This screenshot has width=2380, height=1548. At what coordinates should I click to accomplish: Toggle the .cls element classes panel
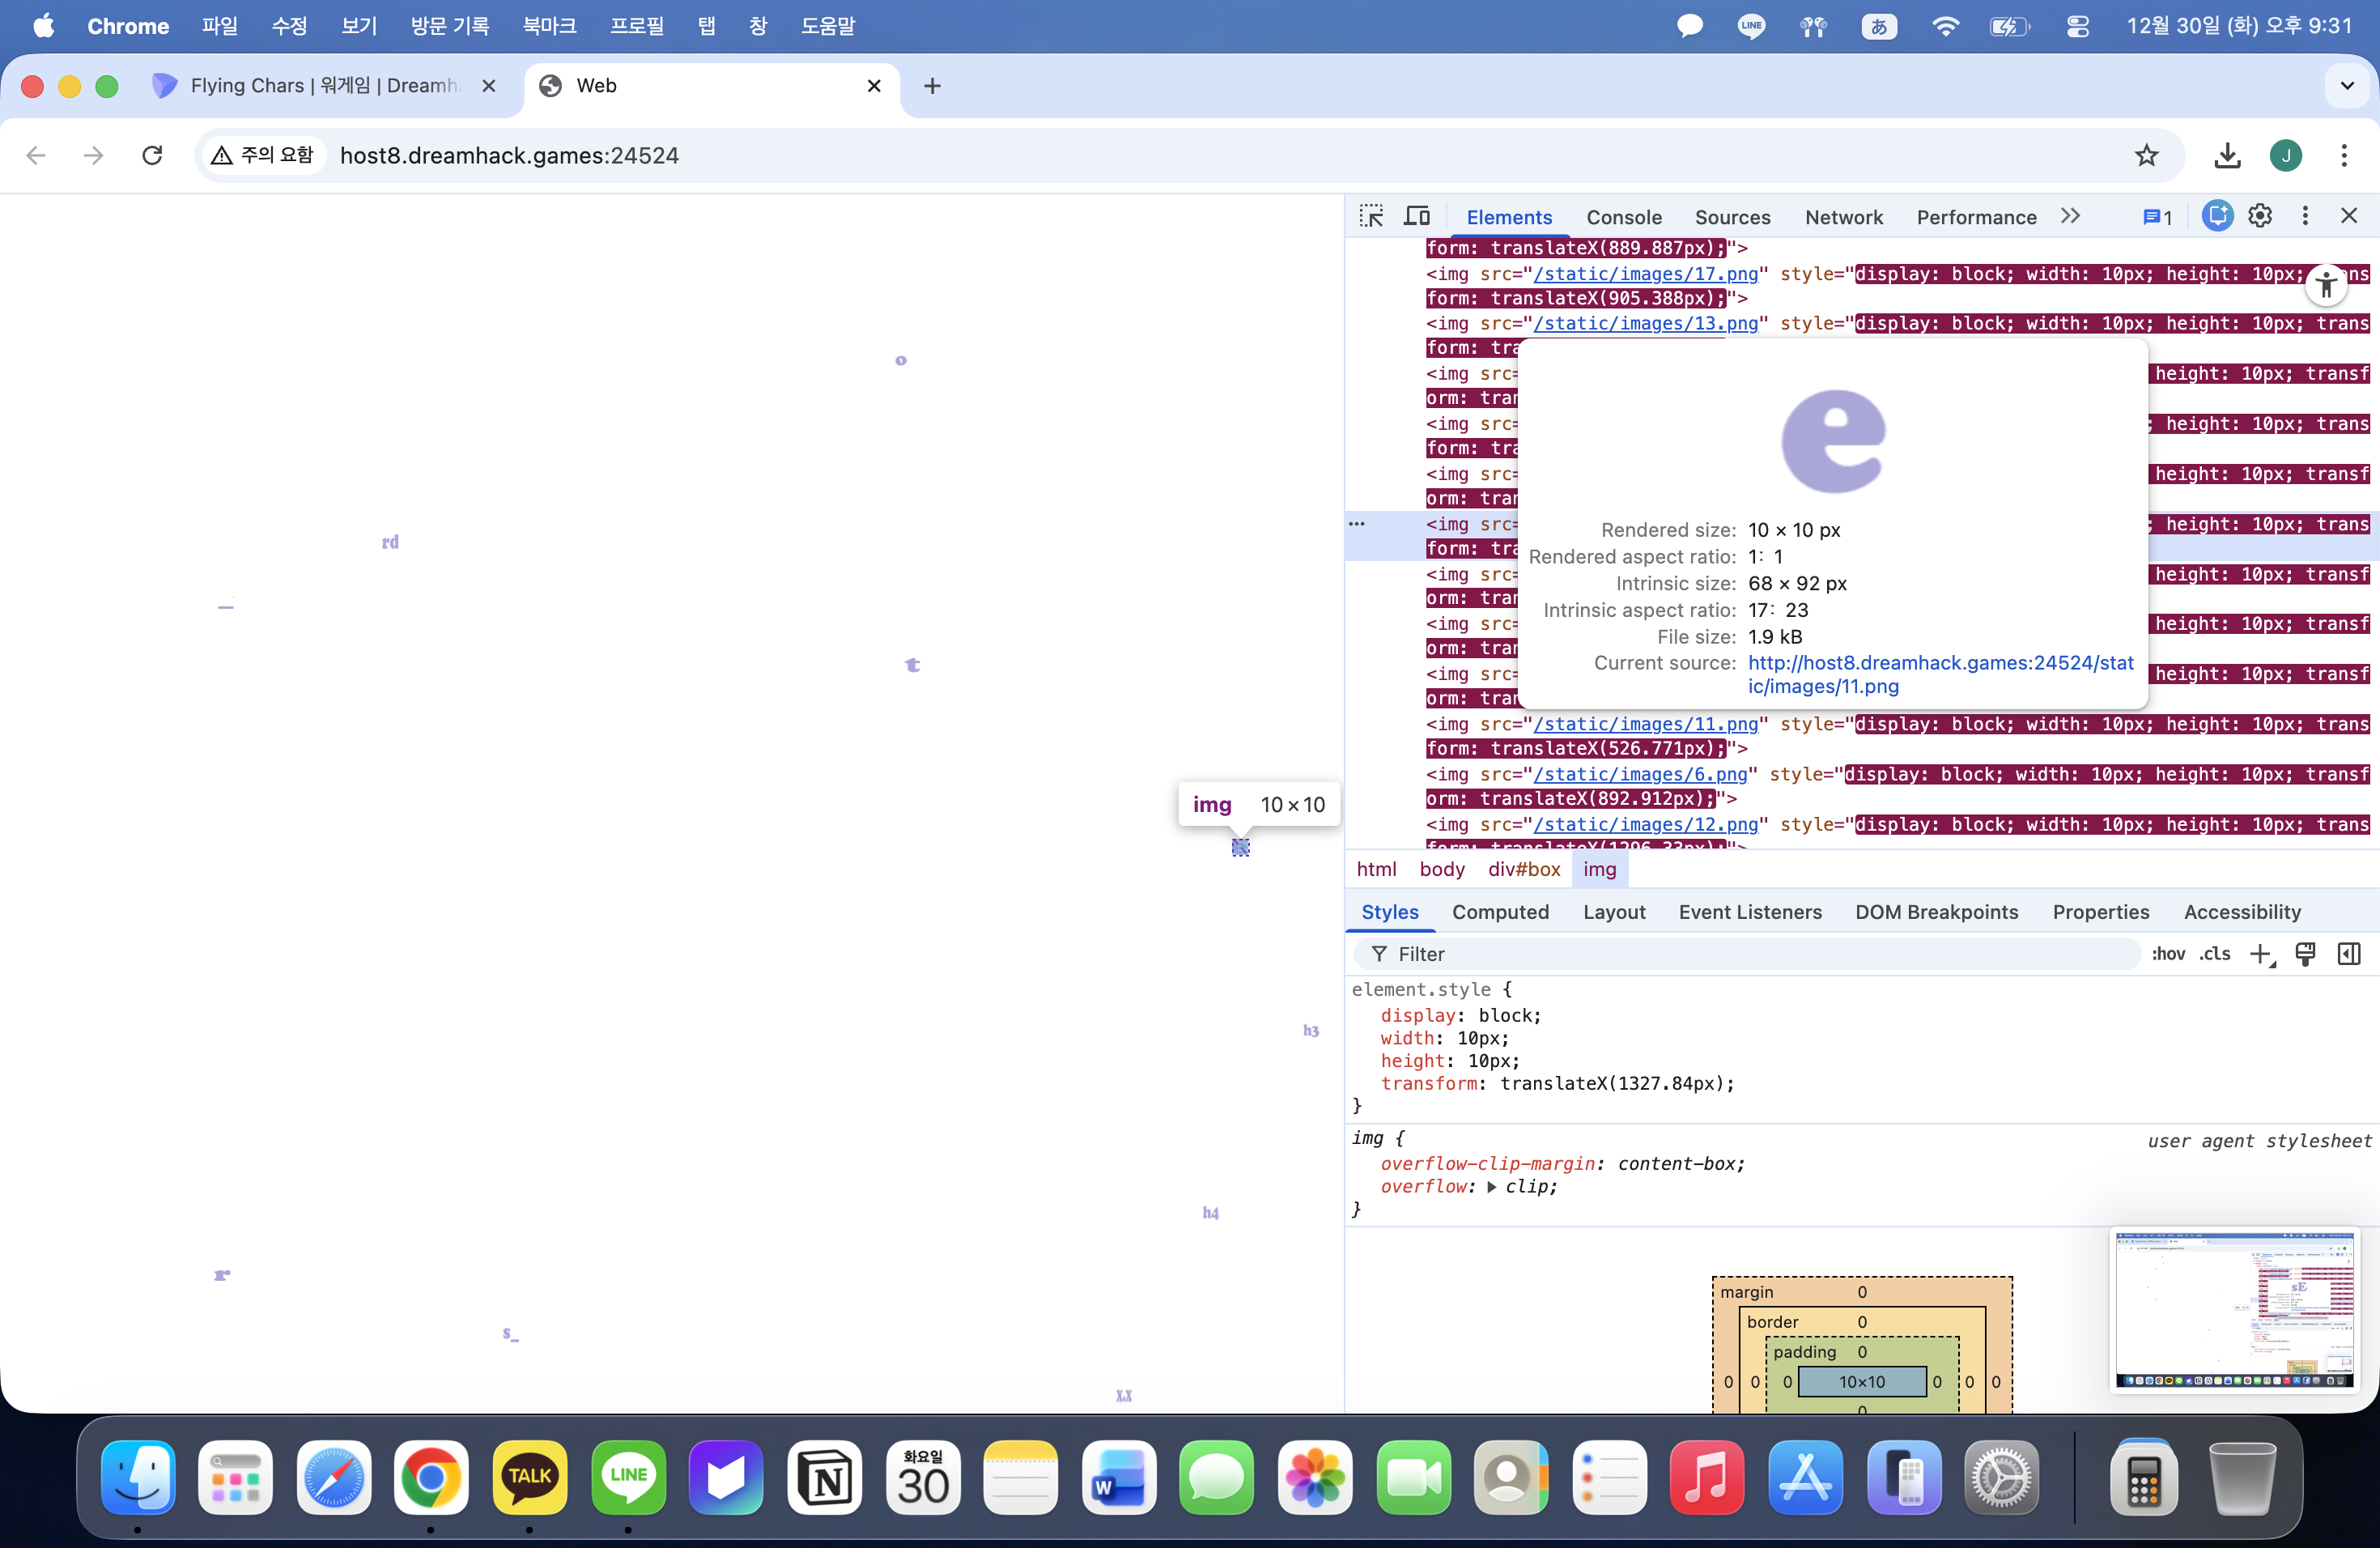[x=2215, y=954]
